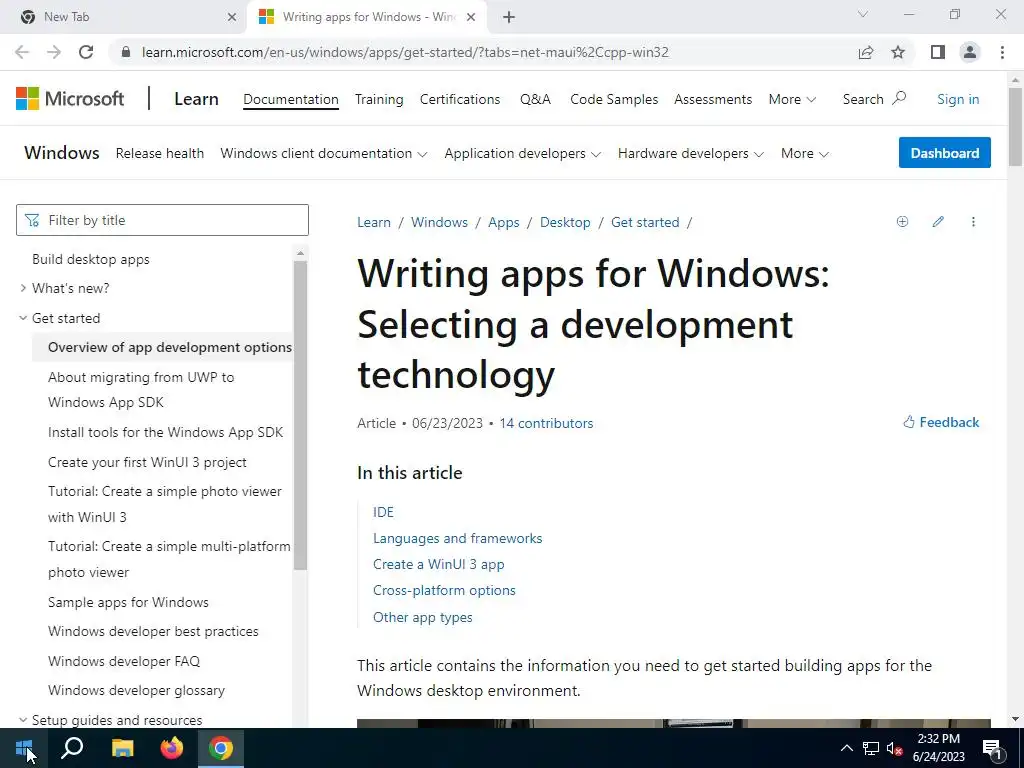Click the taskbar clock and date
Screen dimensions: 1024x768
938,748
